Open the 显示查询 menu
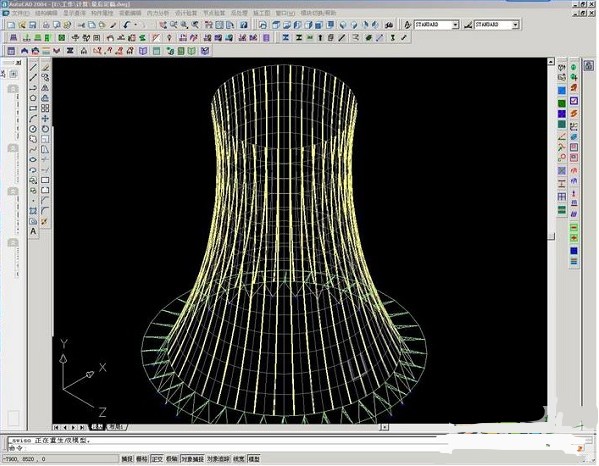 tap(74, 13)
